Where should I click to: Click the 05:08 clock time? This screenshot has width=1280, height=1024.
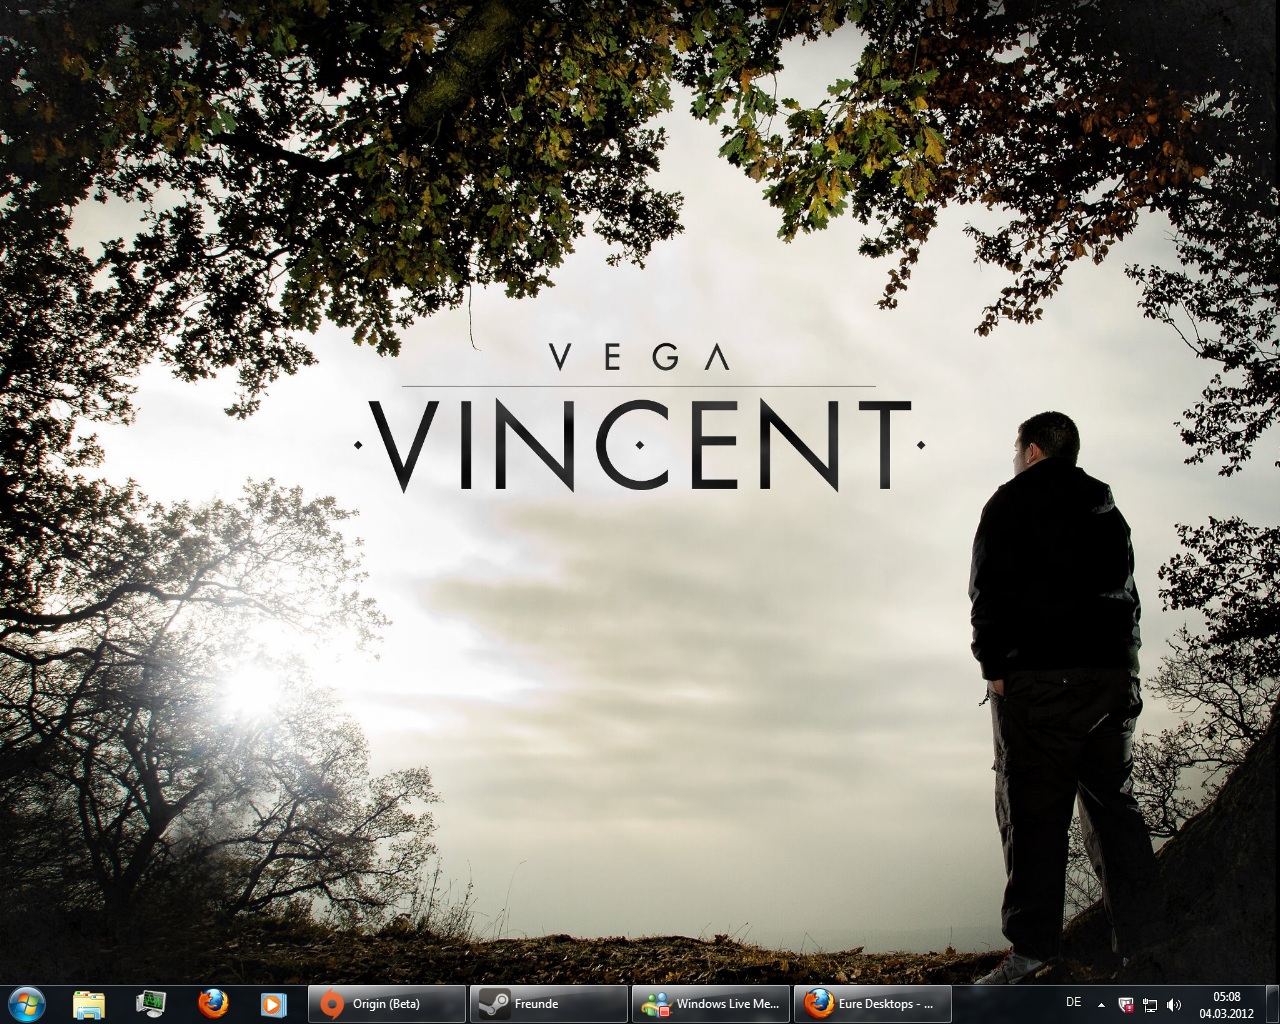[1227, 996]
